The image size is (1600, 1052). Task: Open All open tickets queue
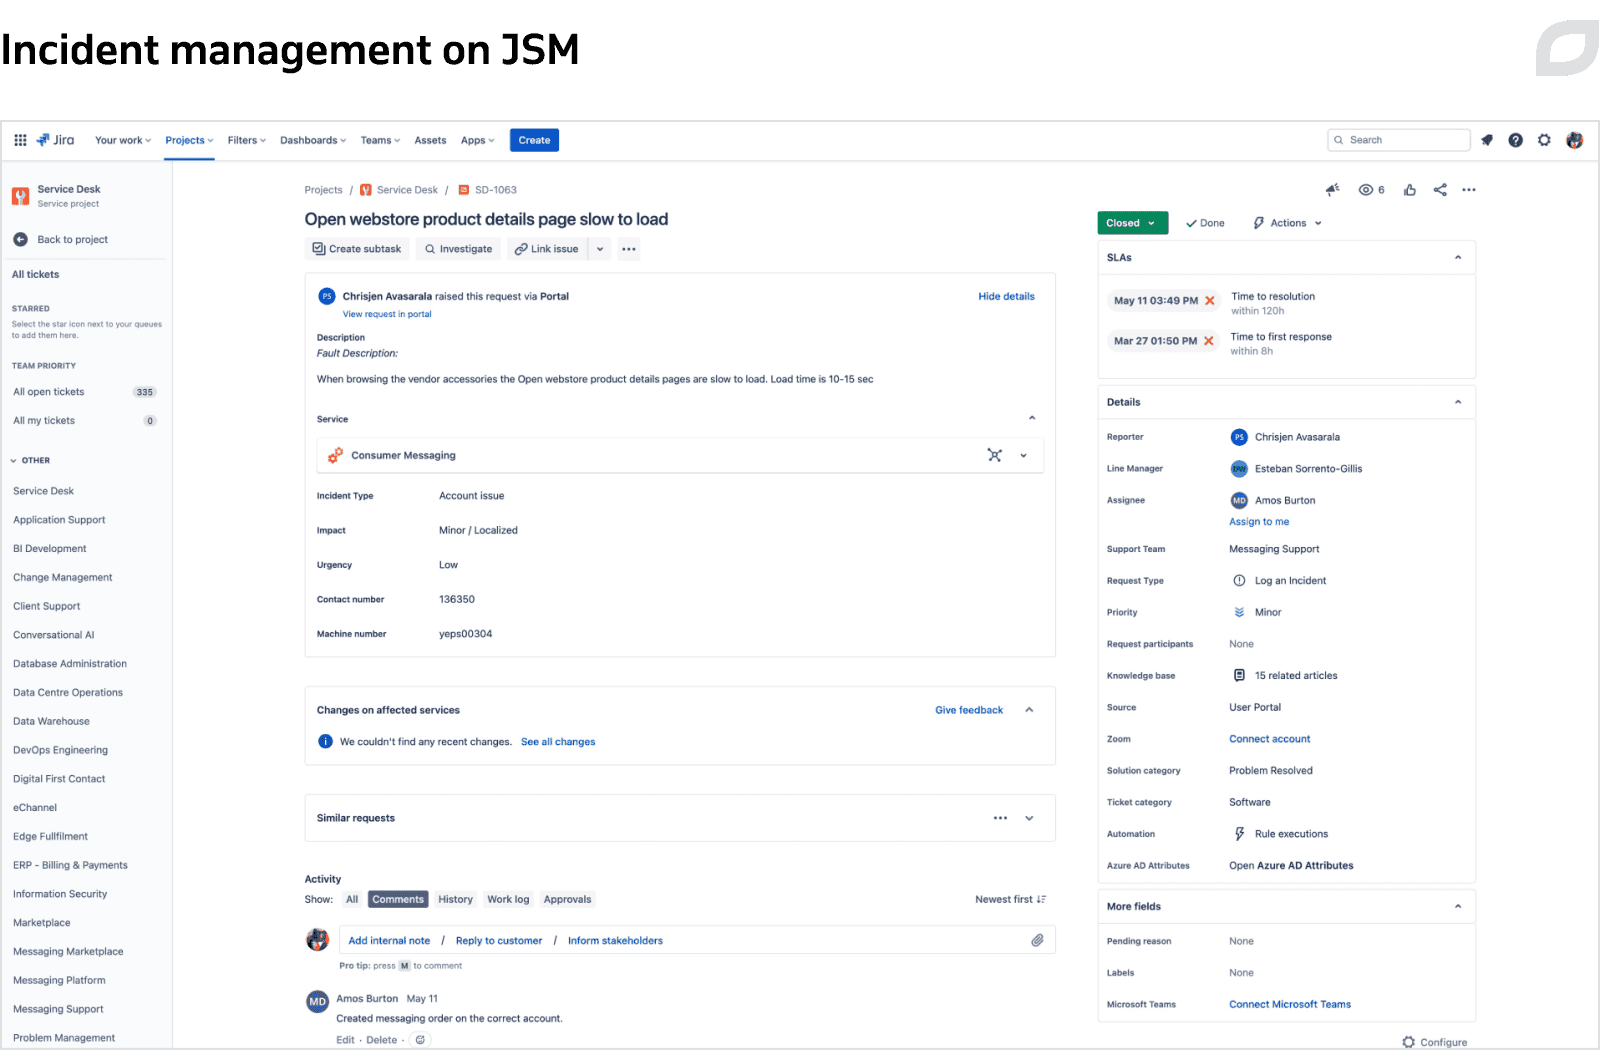[85, 392]
